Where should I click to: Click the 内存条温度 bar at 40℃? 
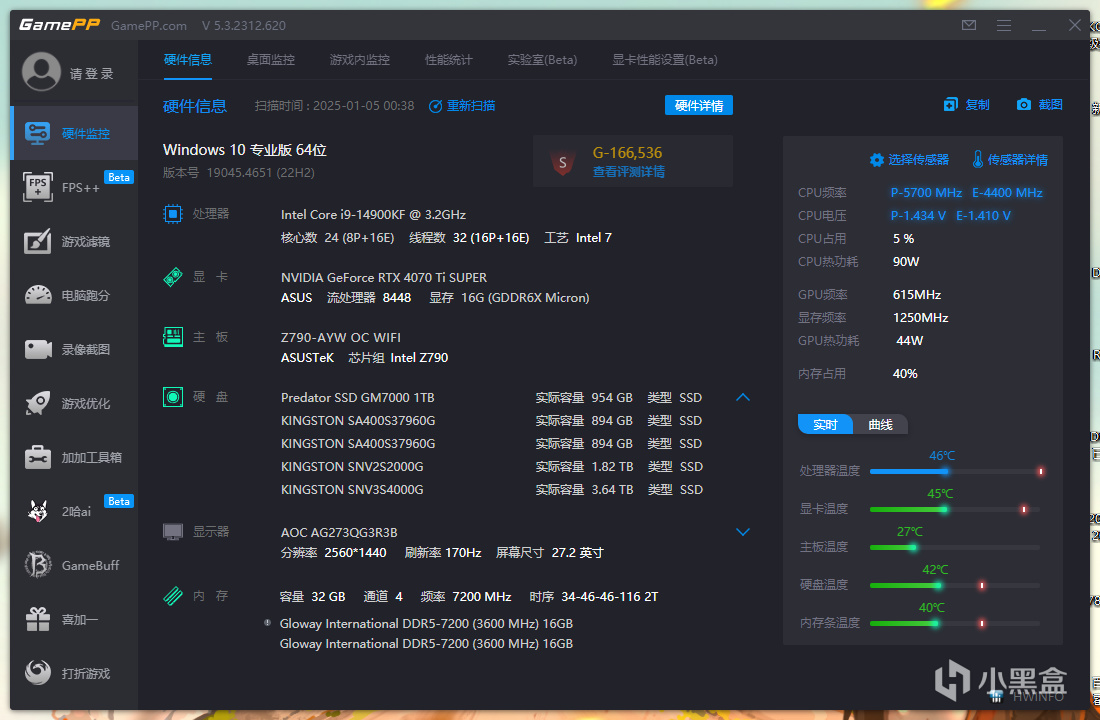click(955, 623)
